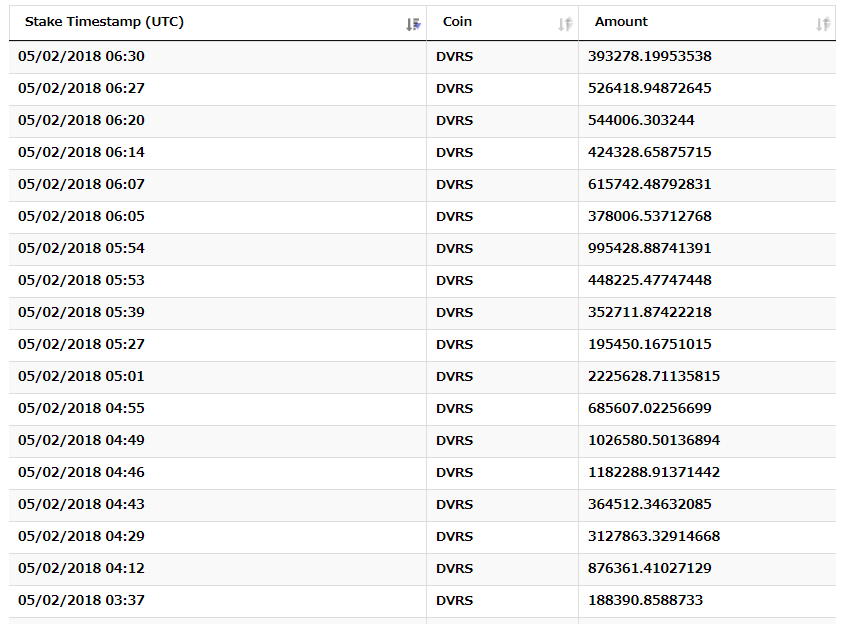
Task: Click the Coin column sort arrows
Action: point(565,24)
